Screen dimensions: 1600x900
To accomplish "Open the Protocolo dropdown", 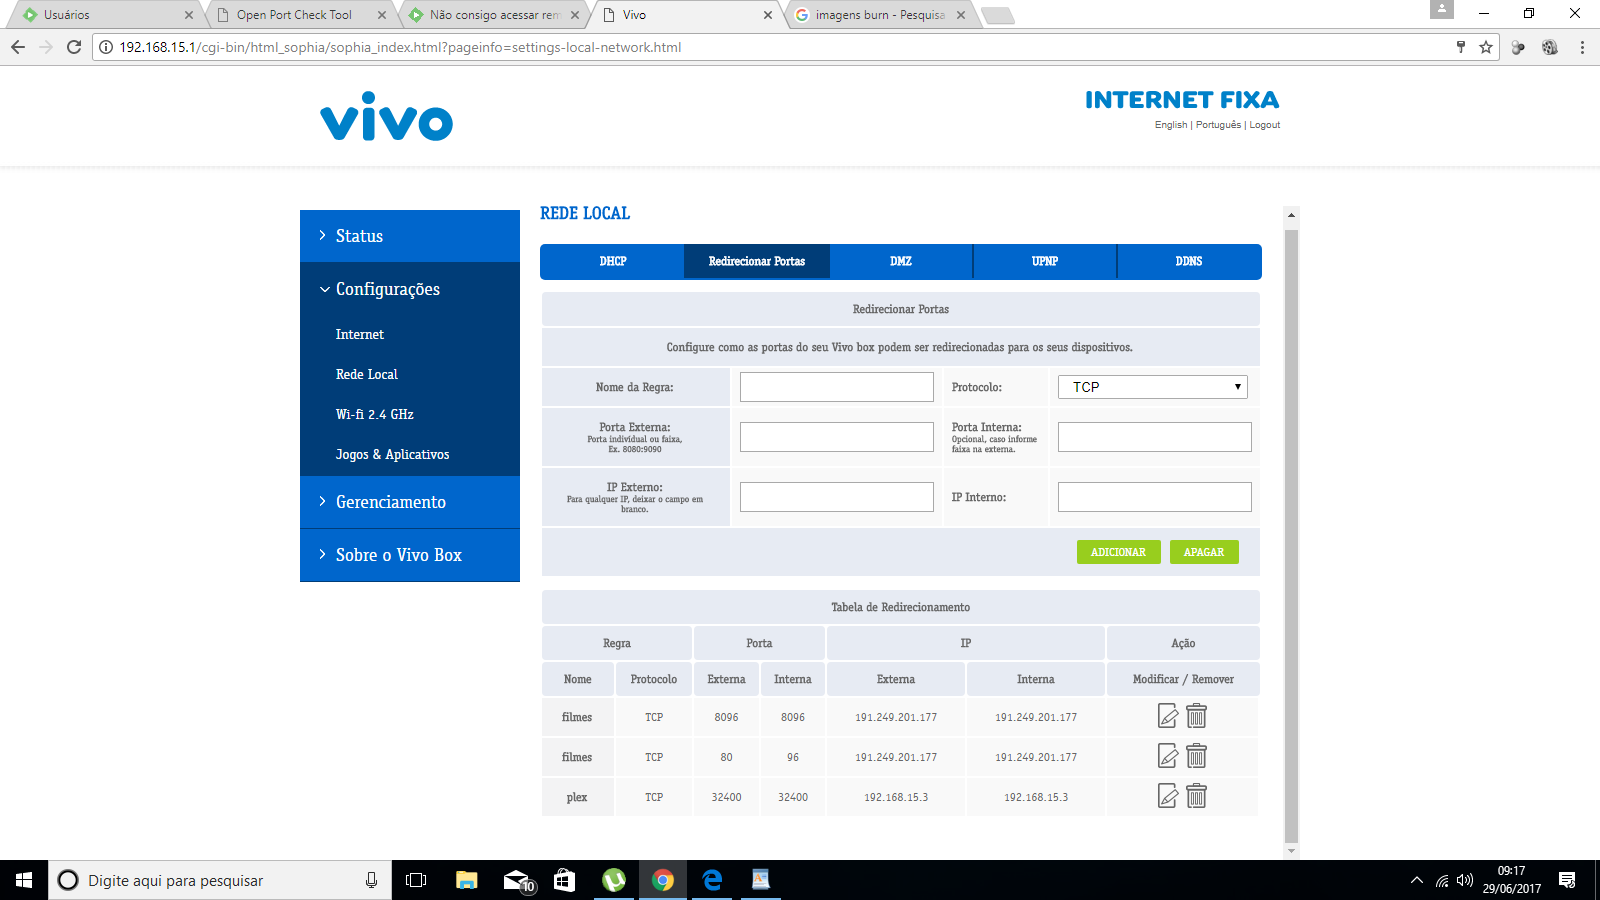I will 1153,387.
